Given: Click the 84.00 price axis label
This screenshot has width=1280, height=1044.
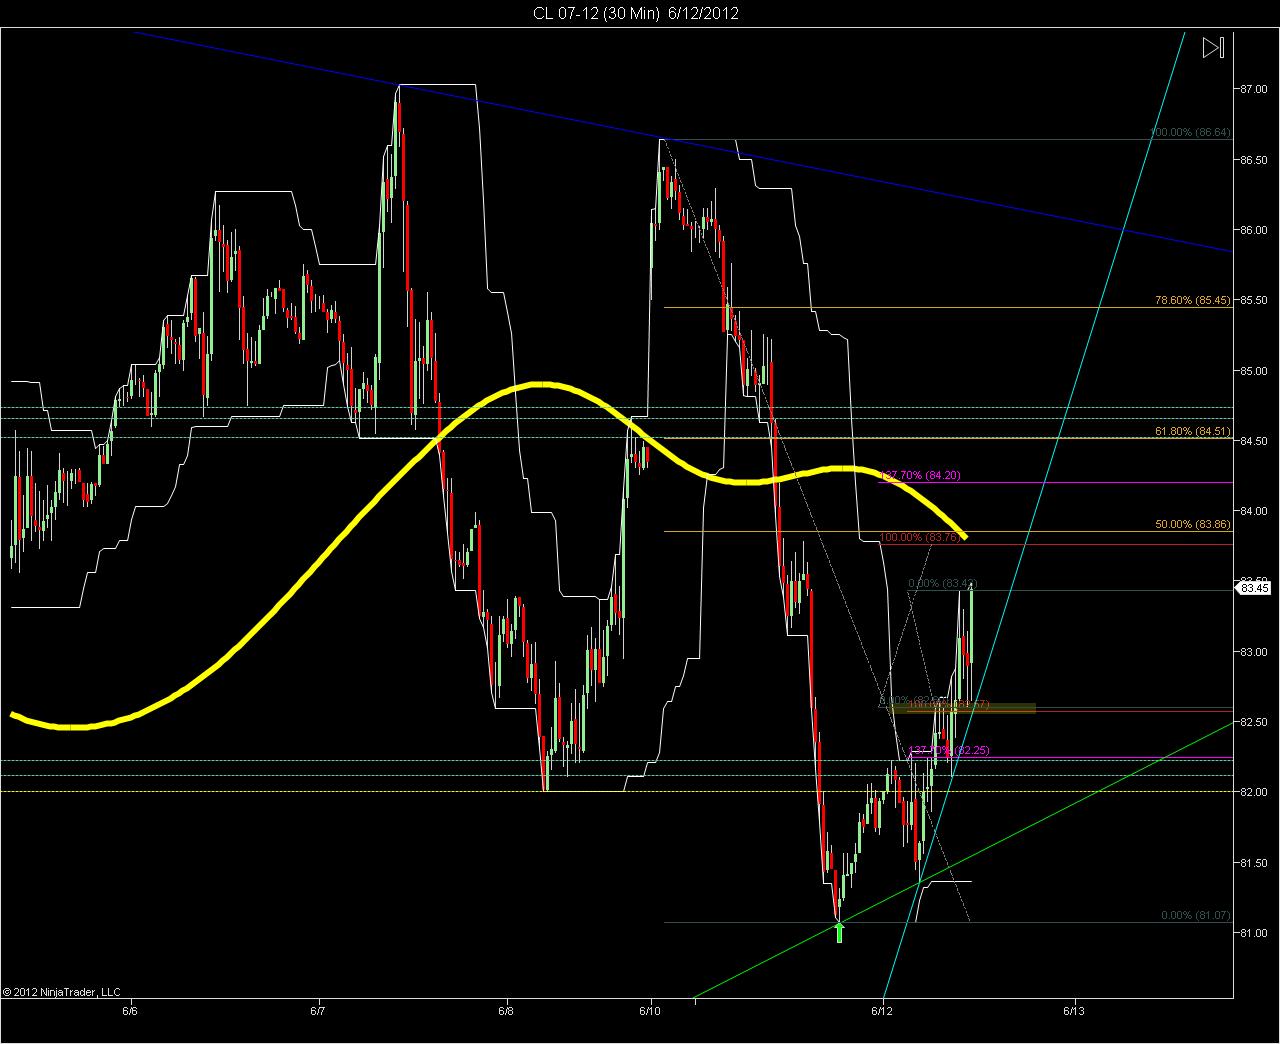Looking at the screenshot, I should click(x=1254, y=511).
